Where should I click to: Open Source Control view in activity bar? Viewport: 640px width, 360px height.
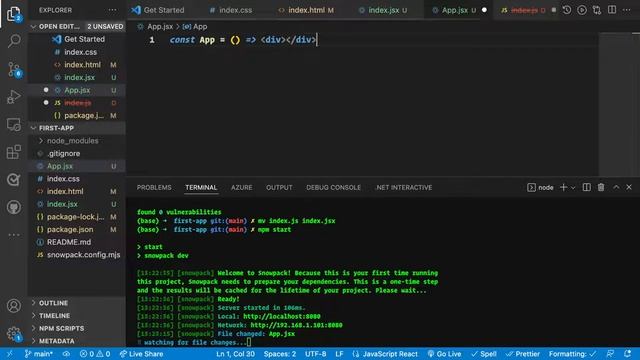tap(14, 69)
